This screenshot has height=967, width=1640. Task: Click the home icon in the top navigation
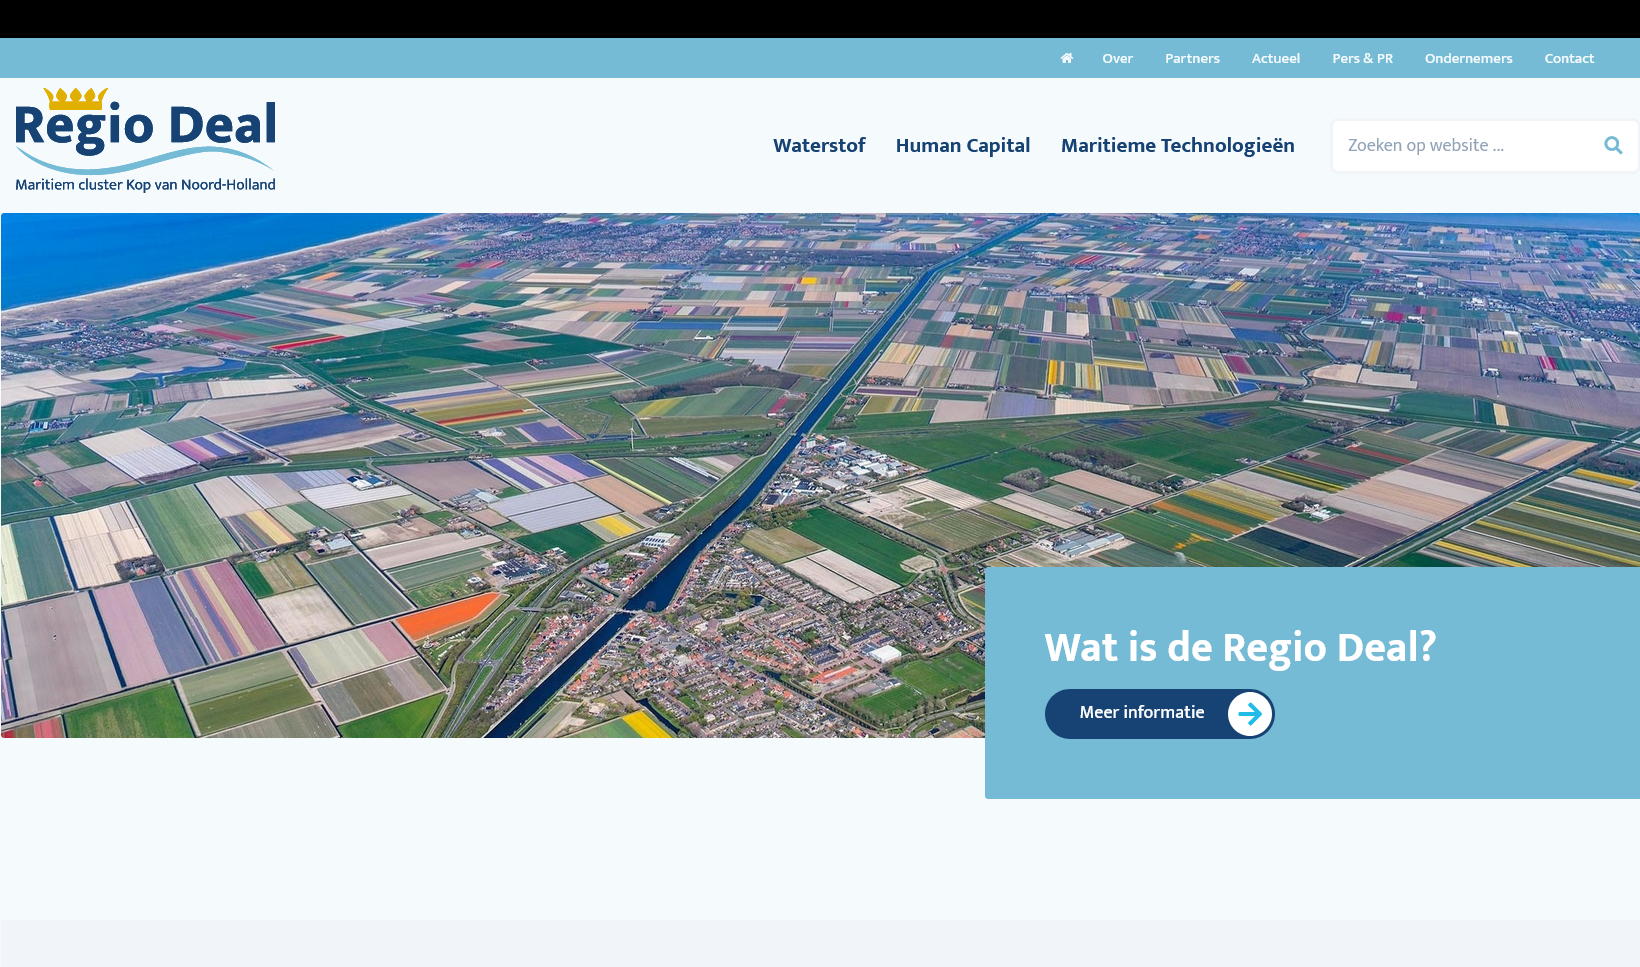coord(1066,58)
